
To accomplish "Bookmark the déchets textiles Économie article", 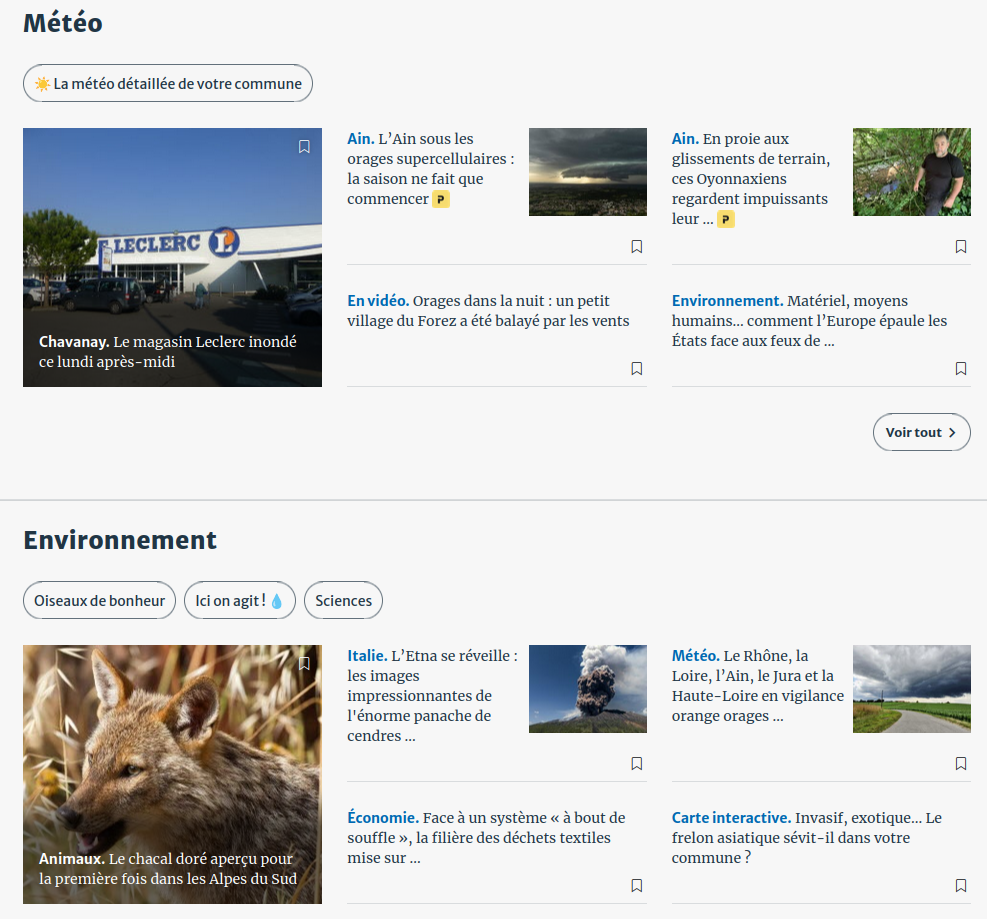I will click(x=636, y=886).
